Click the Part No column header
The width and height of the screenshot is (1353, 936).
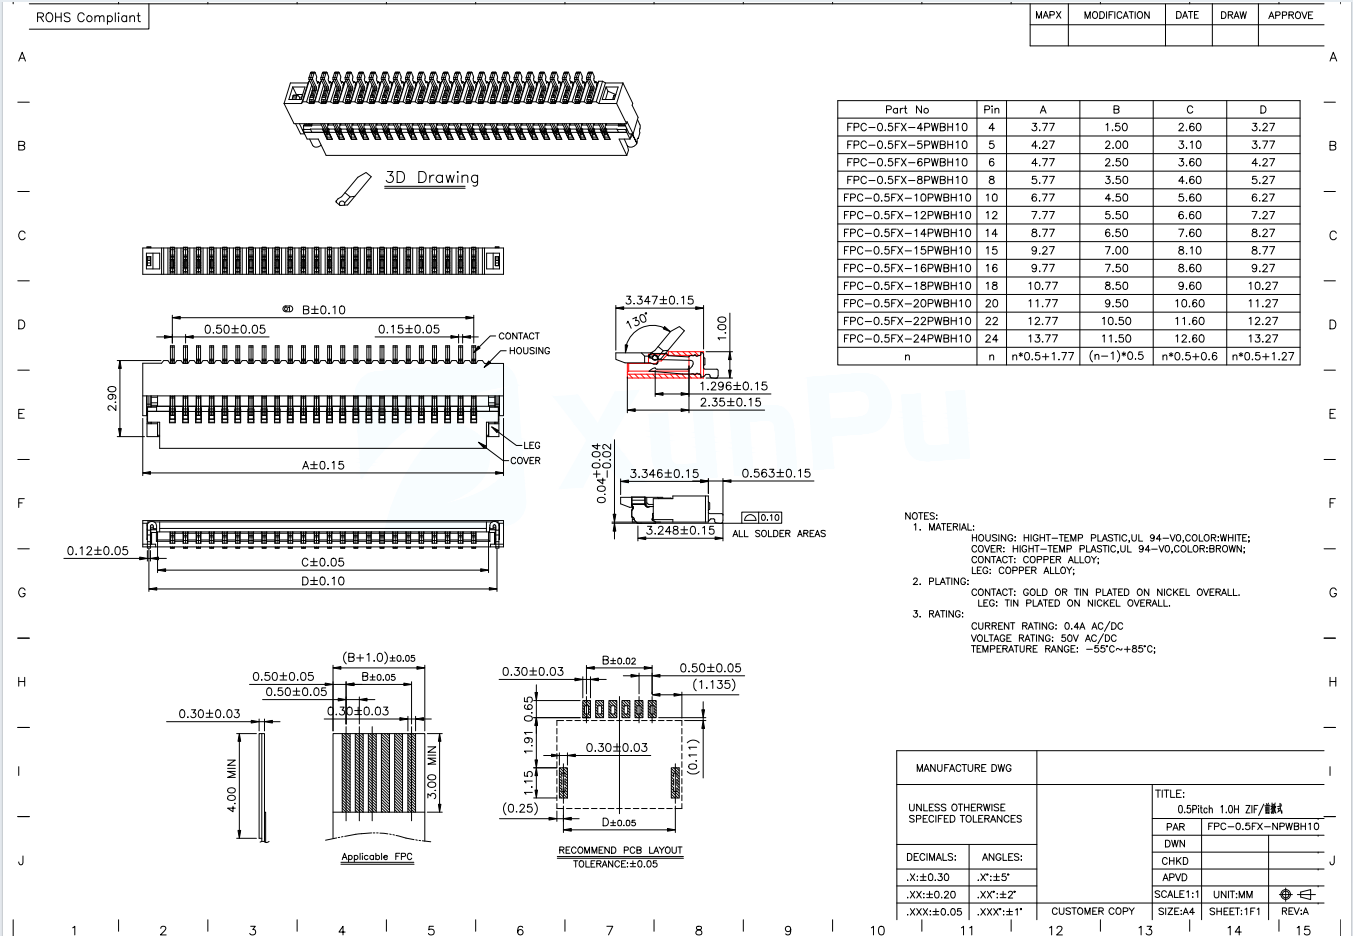906,110
